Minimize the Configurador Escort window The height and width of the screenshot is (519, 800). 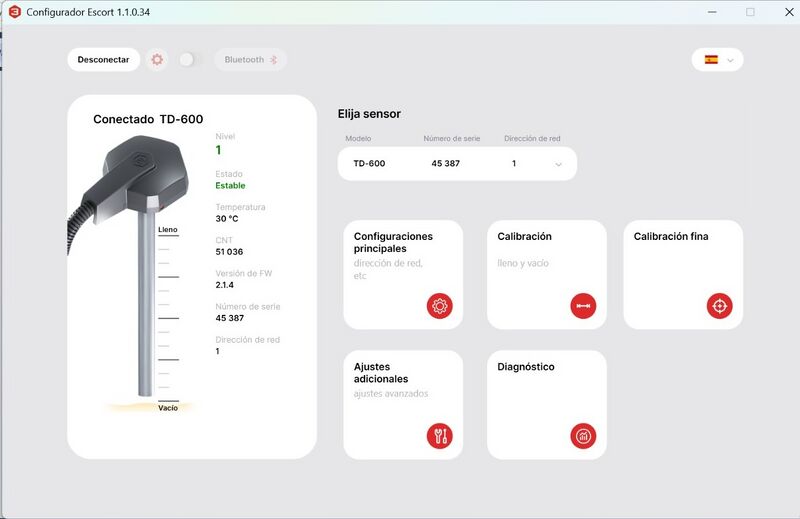pyautogui.click(x=712, y=12)
